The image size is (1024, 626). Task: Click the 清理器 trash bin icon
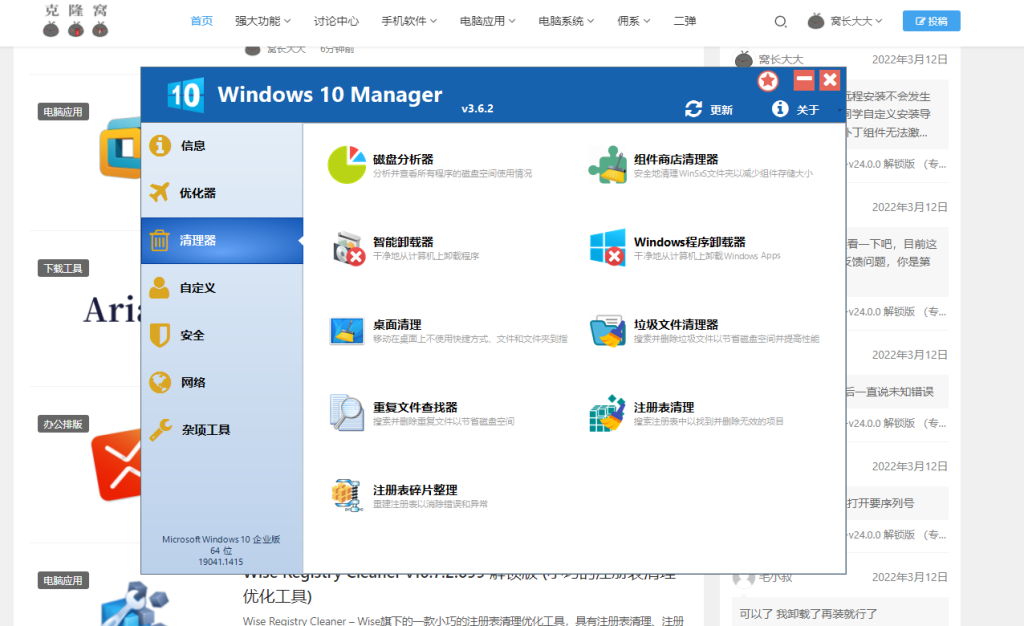point(159,240)
